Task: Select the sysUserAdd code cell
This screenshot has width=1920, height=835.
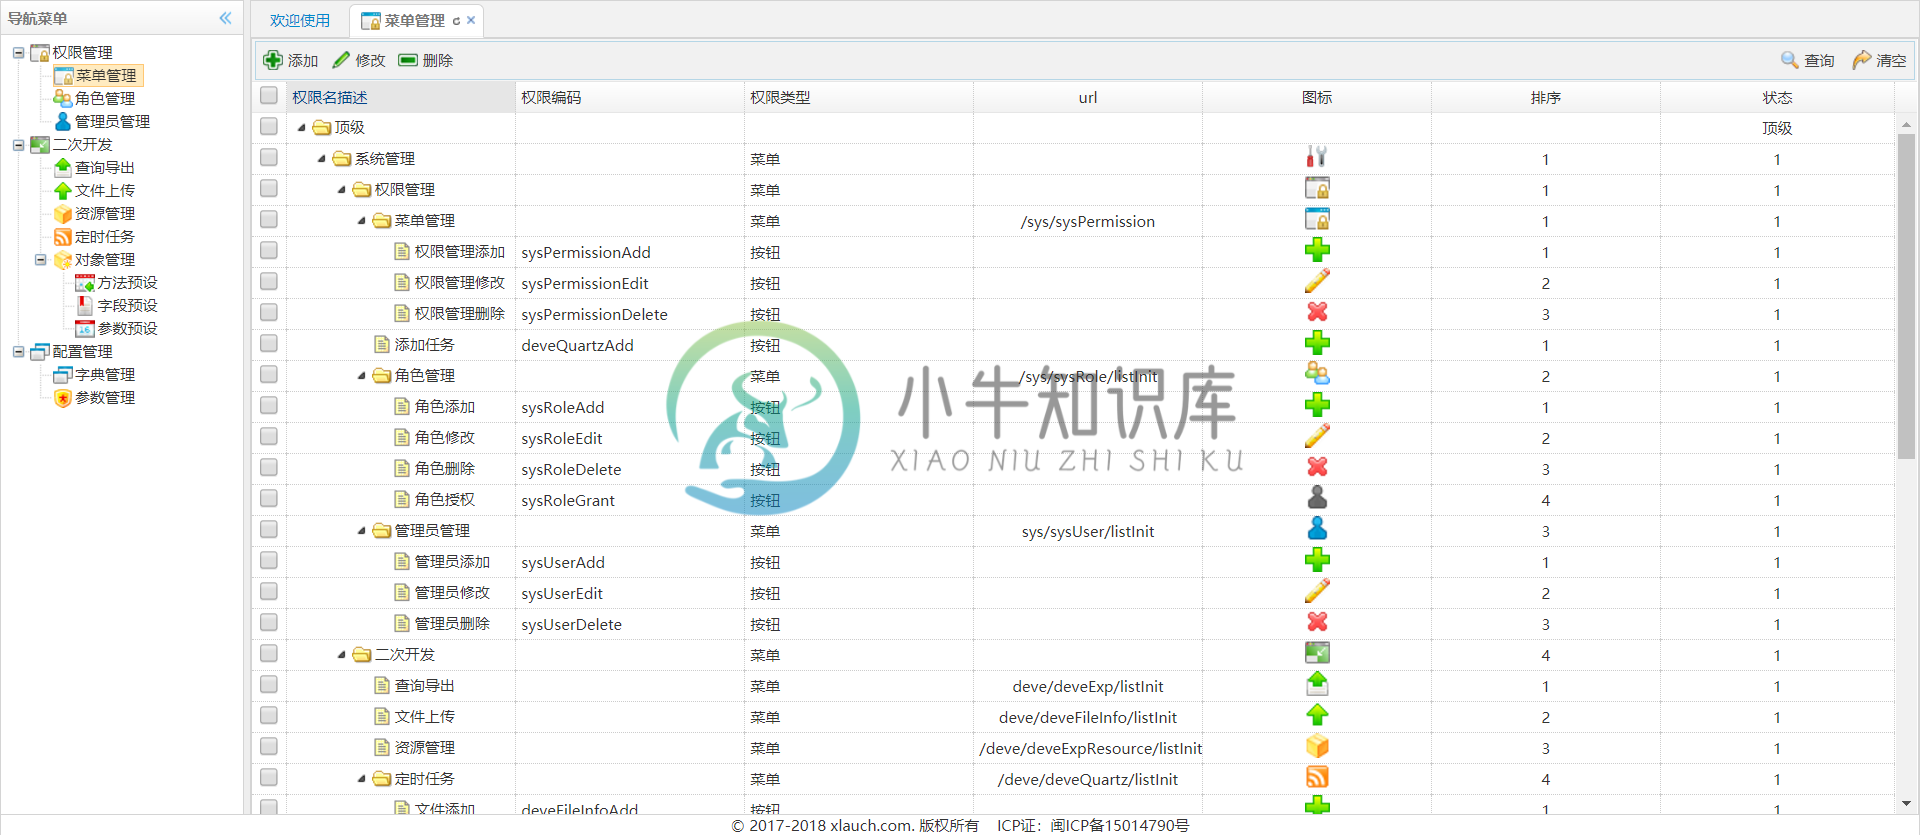Action: 630,562
